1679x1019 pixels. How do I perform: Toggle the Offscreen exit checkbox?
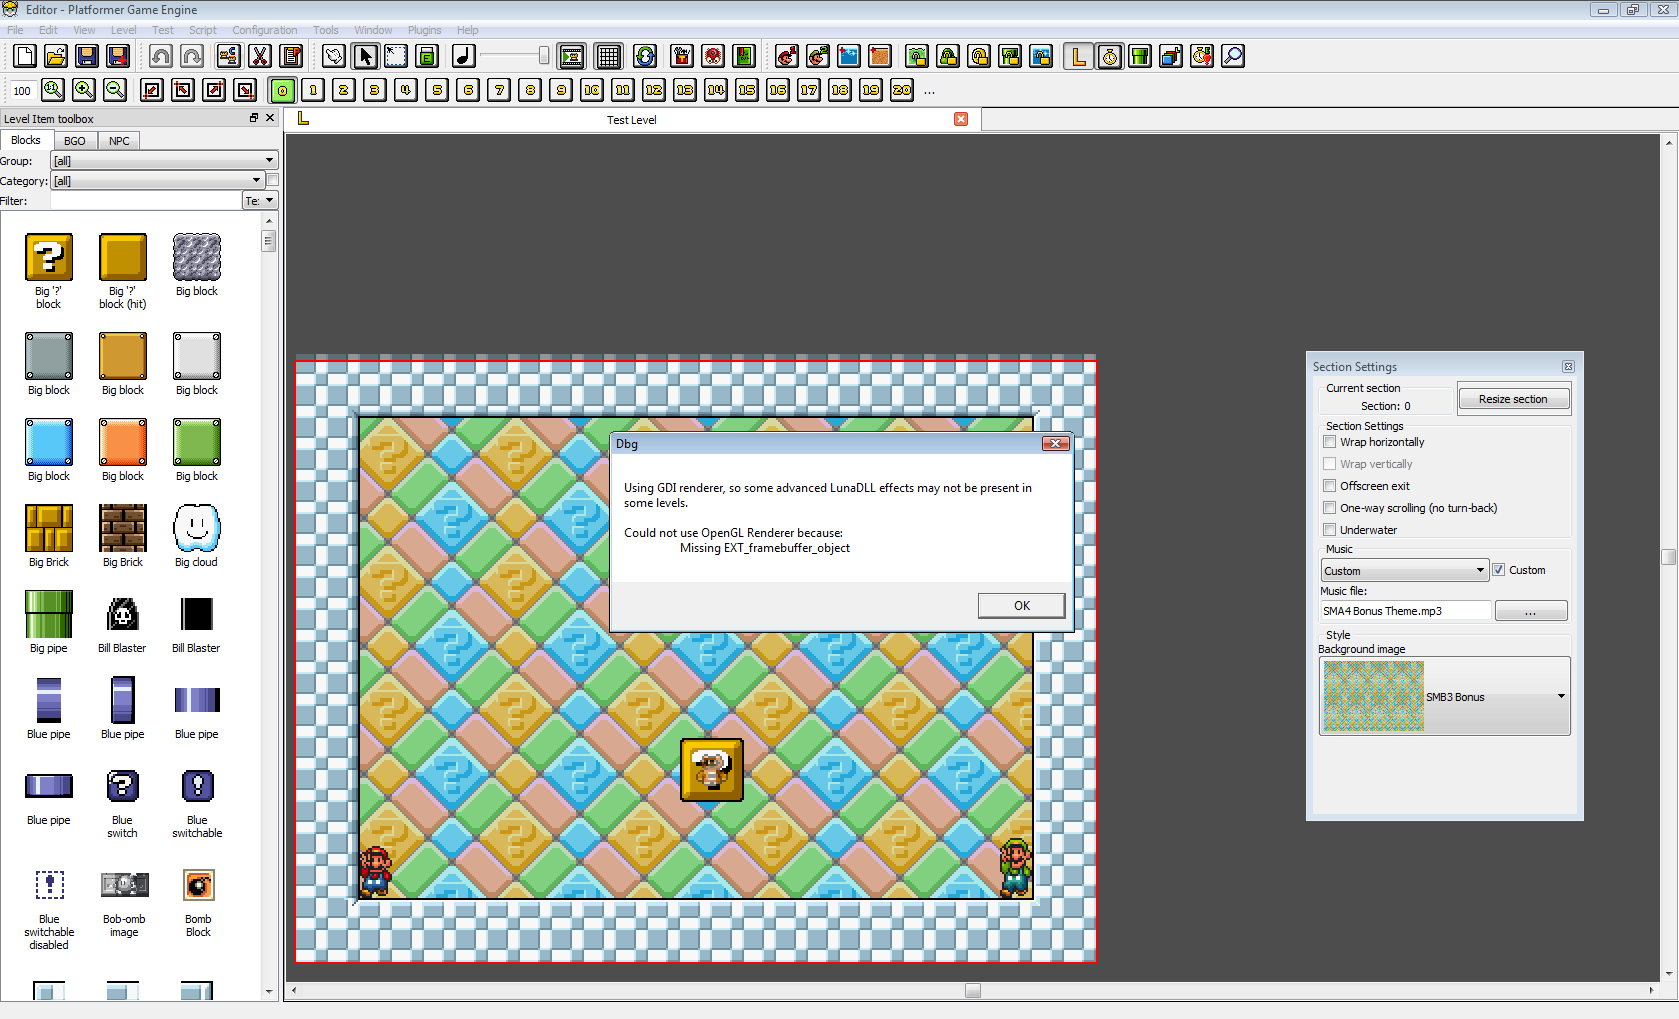pyautogui.click(x=1330, y=486)
